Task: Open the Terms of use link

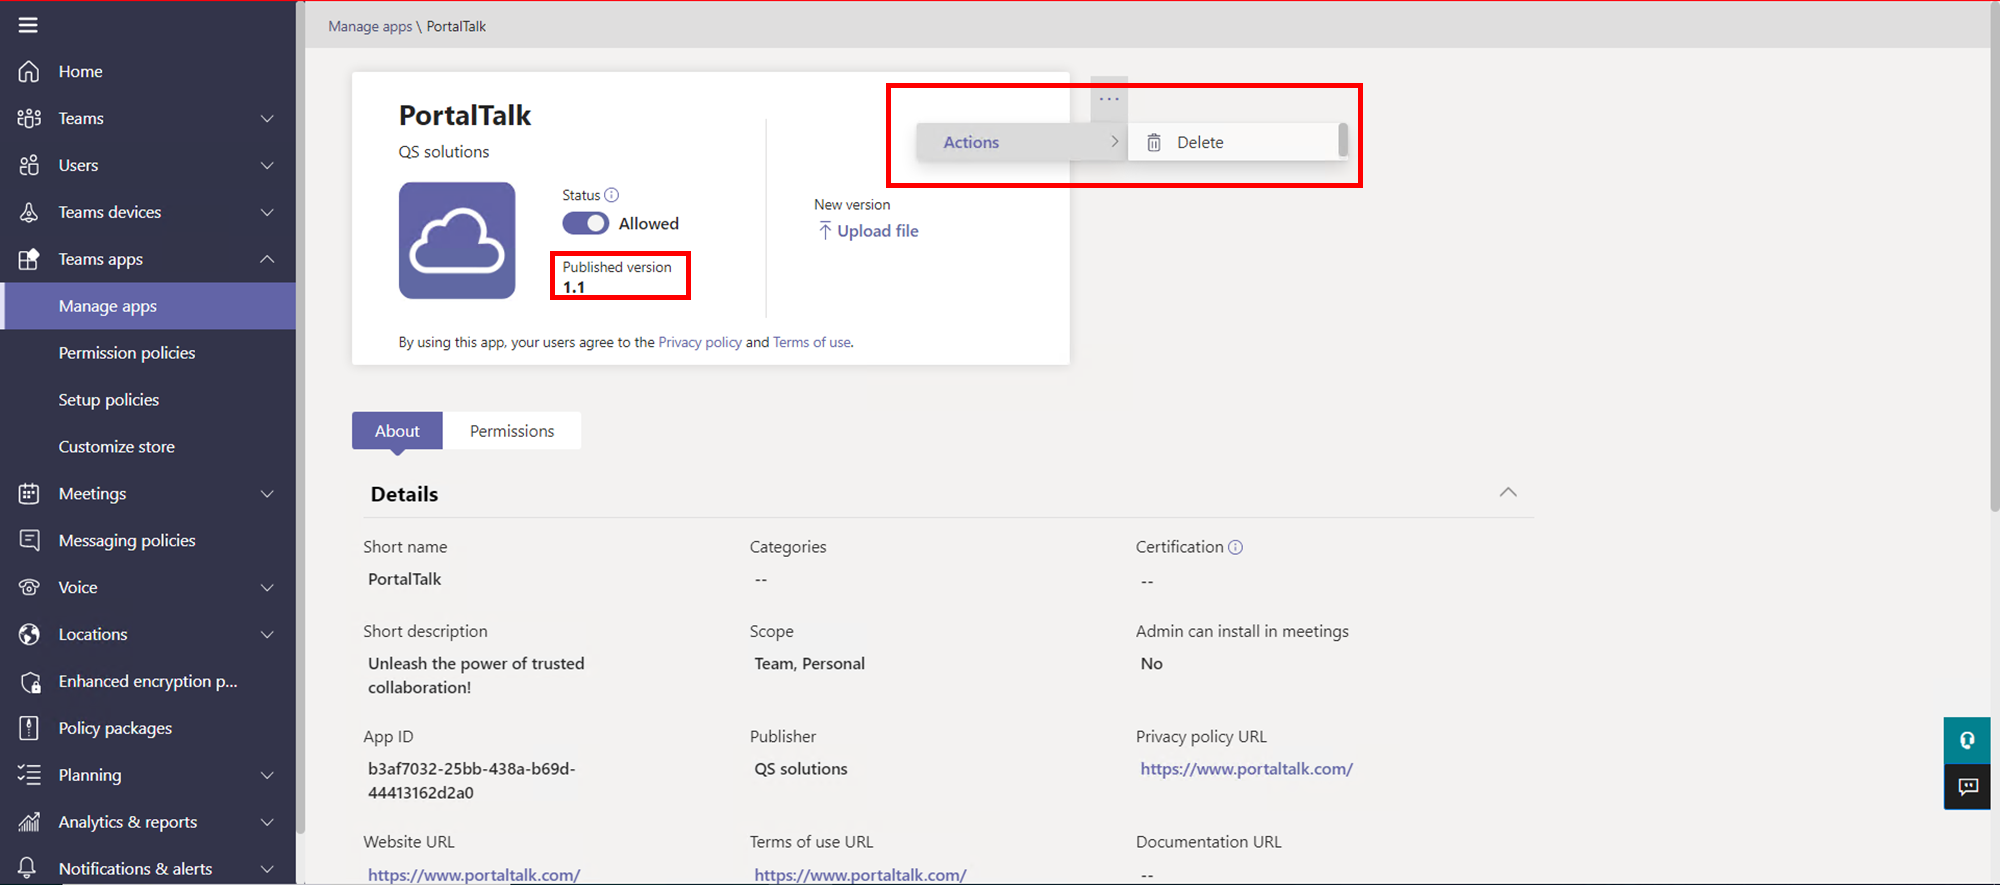Action: pyautogui.click(x=812, y=342)
